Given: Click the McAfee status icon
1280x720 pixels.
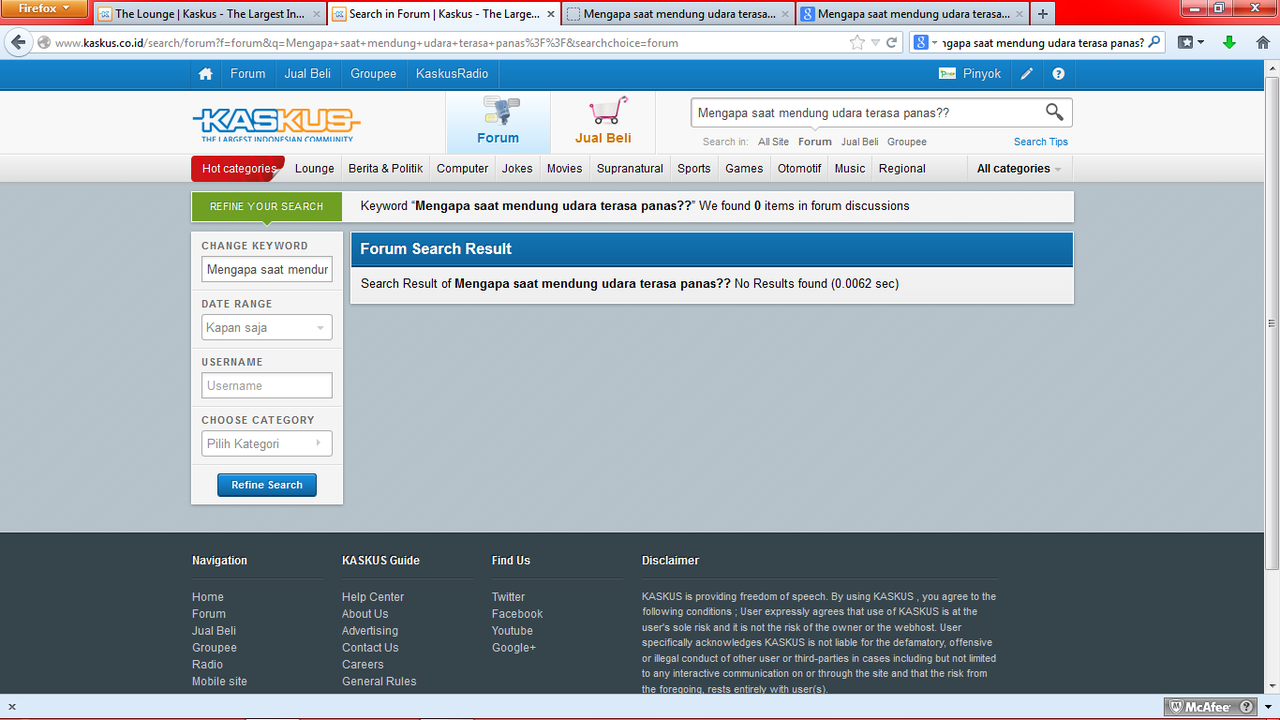Looking at the screenshot, I should [1211, 707].
